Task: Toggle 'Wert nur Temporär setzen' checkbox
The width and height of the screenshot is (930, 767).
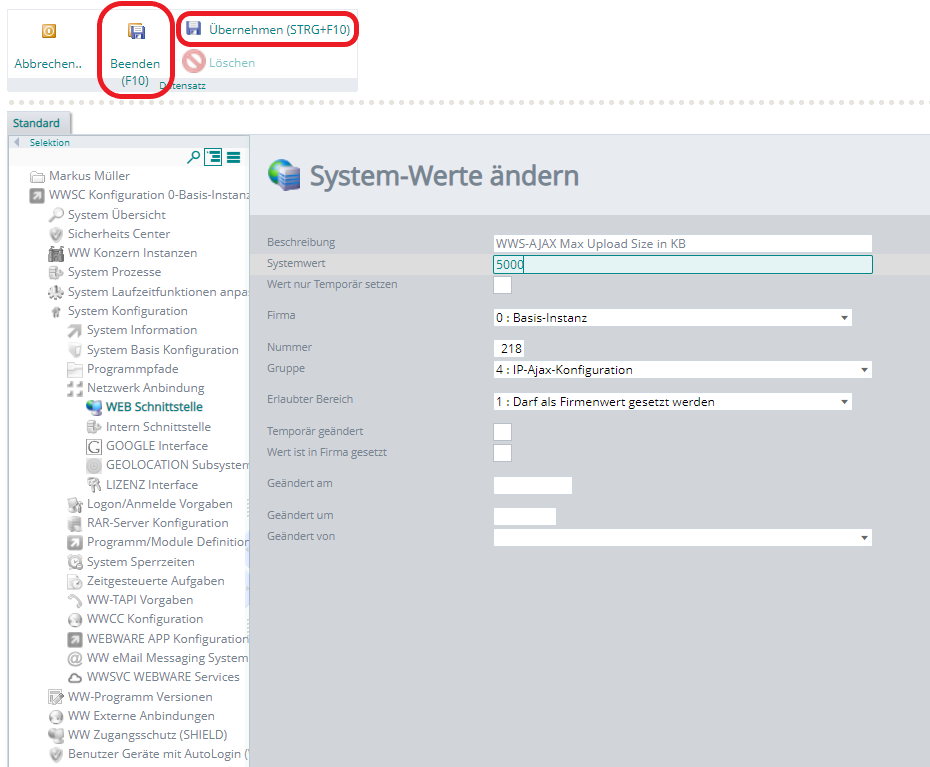Action: pyautogui.click(x=503, y=285)
